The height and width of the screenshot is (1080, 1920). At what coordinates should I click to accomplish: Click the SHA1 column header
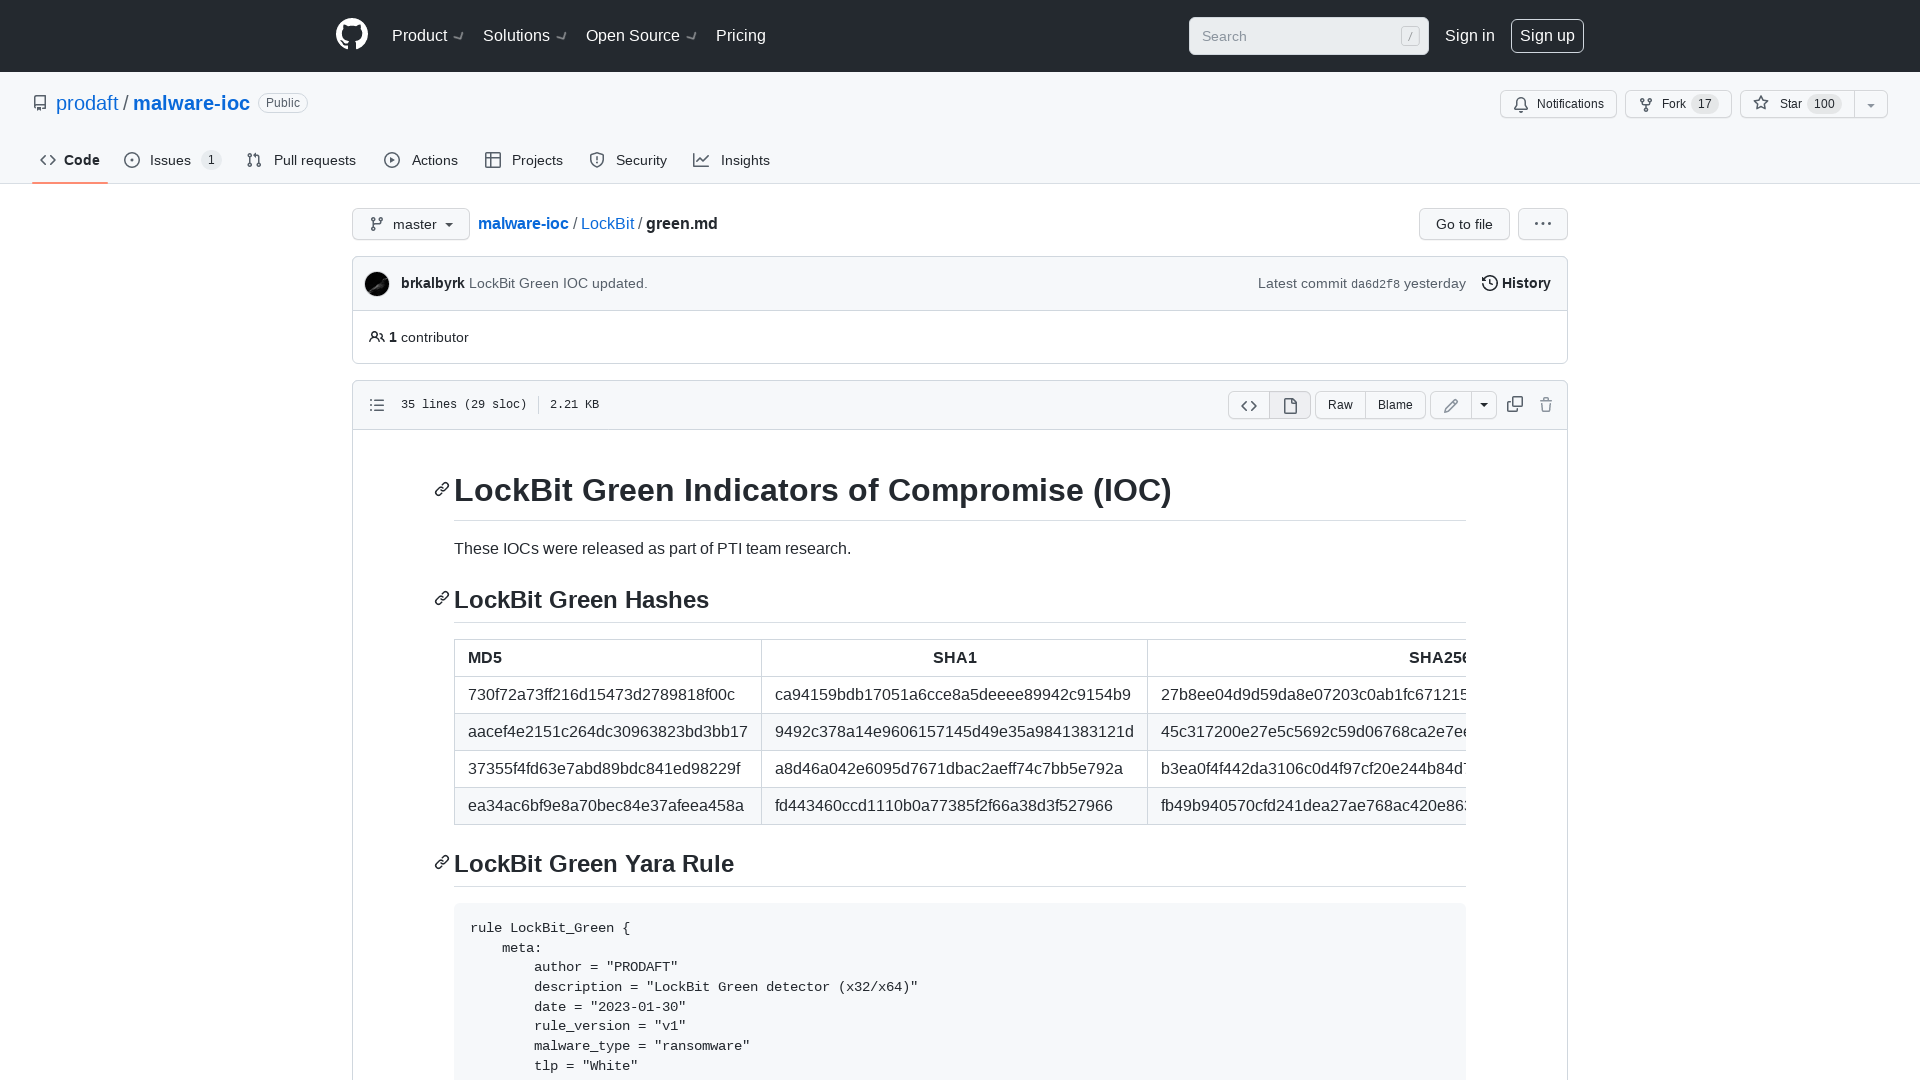click(954, 657)
